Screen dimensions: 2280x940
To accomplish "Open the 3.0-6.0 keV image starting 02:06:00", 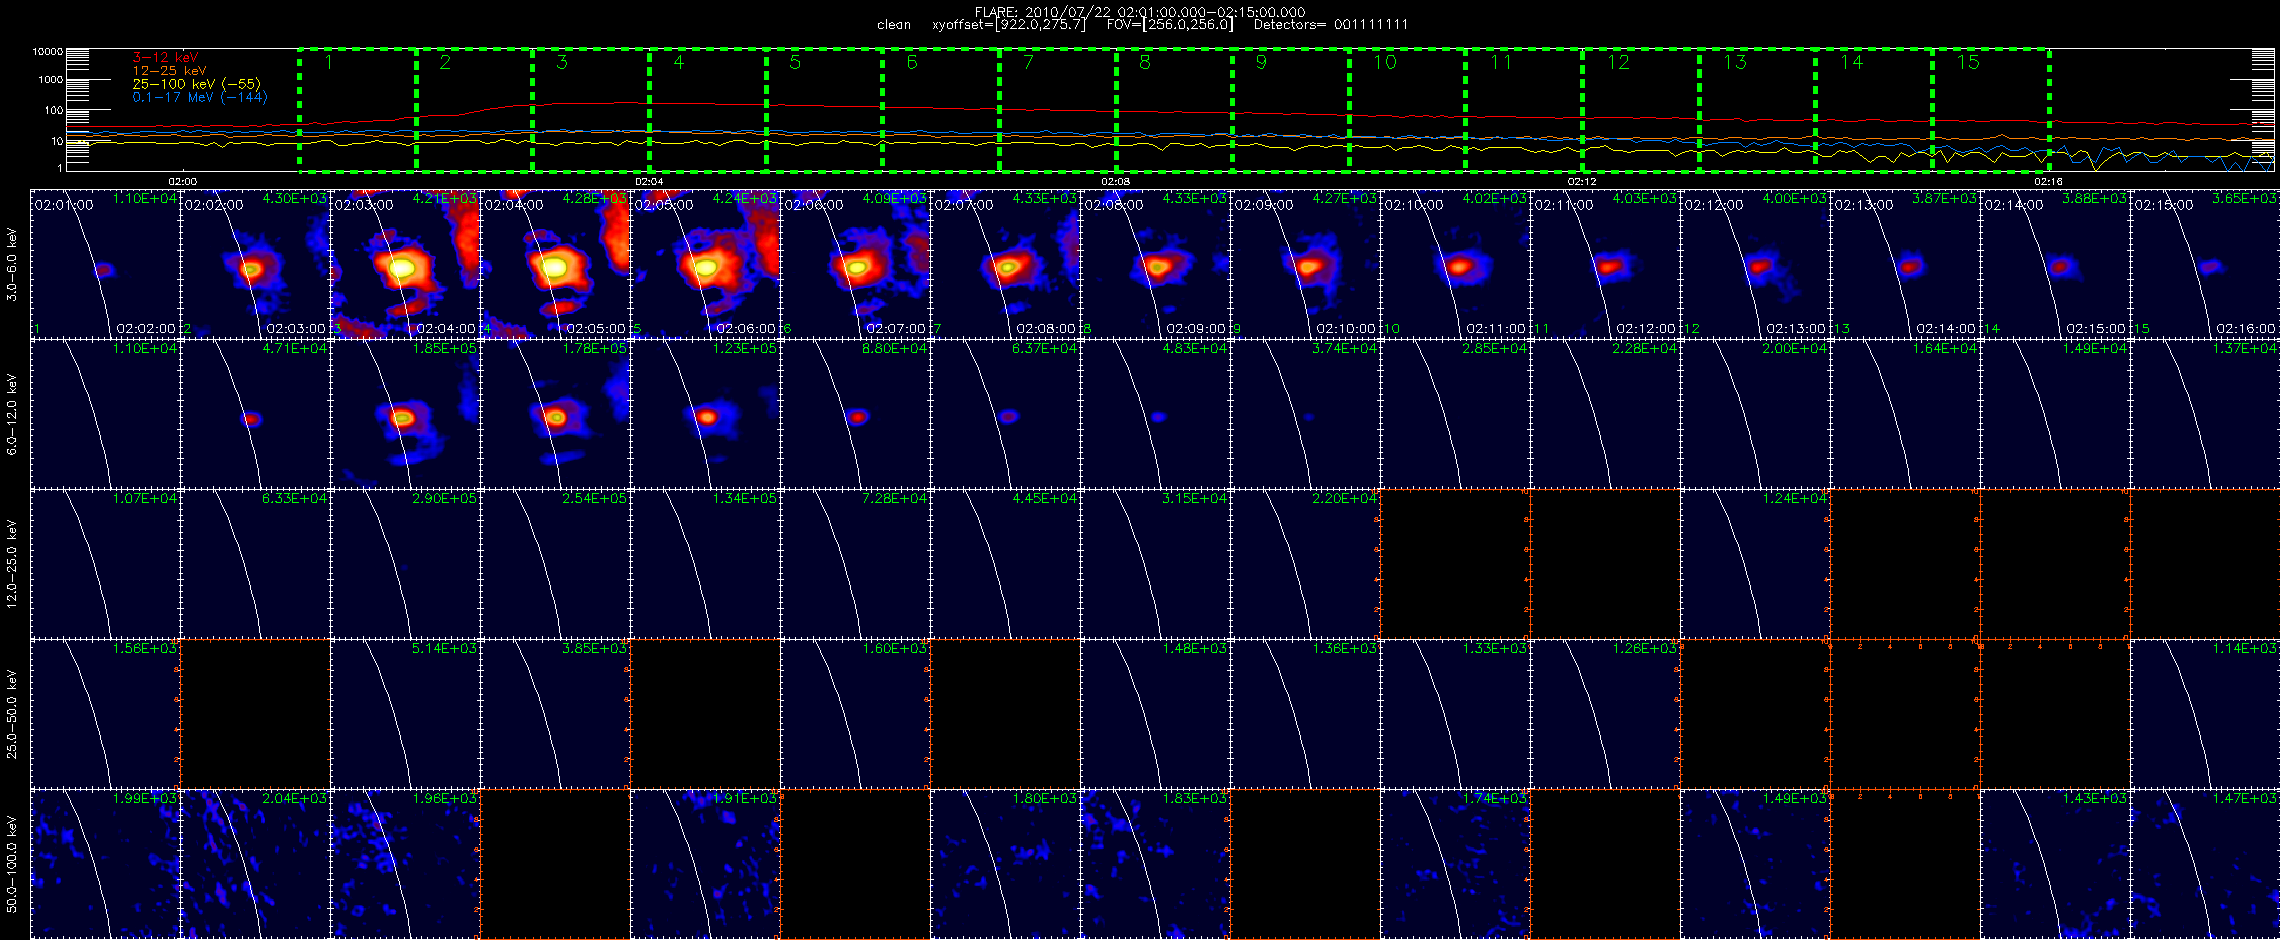I will click(855, 264).
